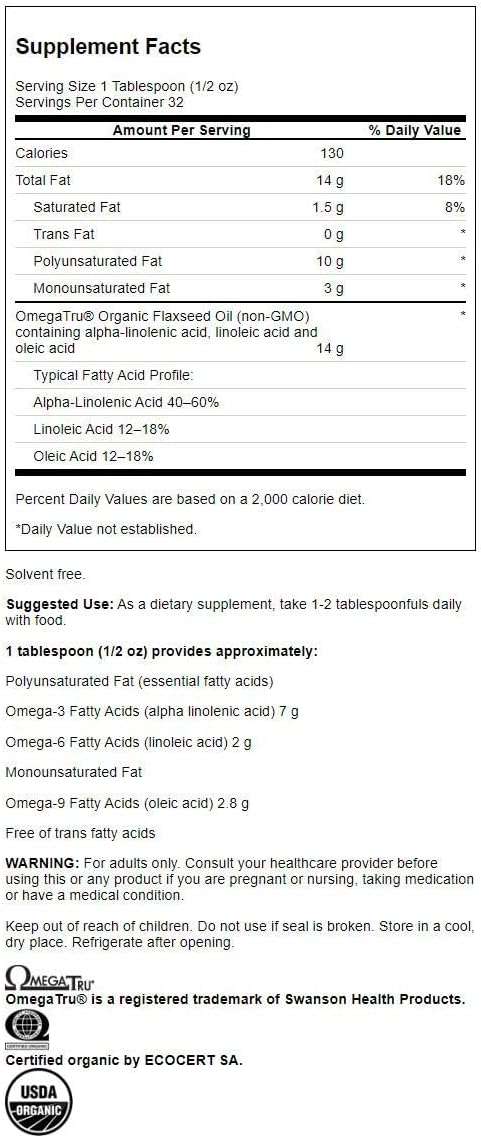Select the Saturated Fat row

point(240,208)
